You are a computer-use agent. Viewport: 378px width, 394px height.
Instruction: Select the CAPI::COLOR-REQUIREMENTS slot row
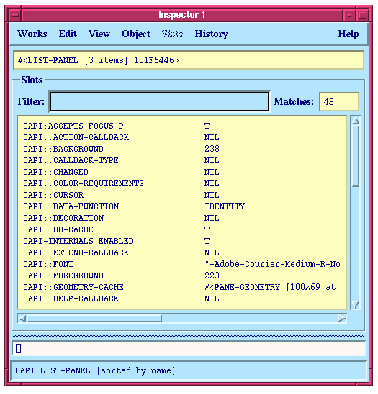pos(182,183)
